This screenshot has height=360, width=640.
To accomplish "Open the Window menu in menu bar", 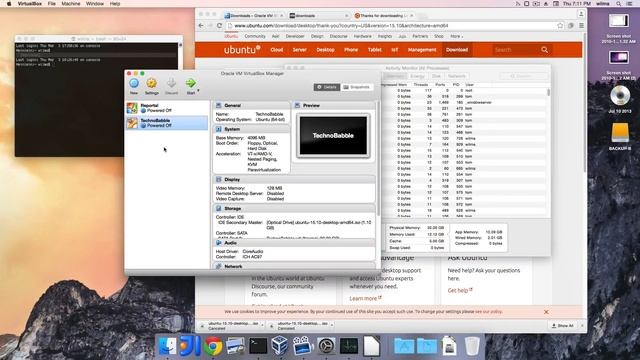I will [x=95, y=4].
